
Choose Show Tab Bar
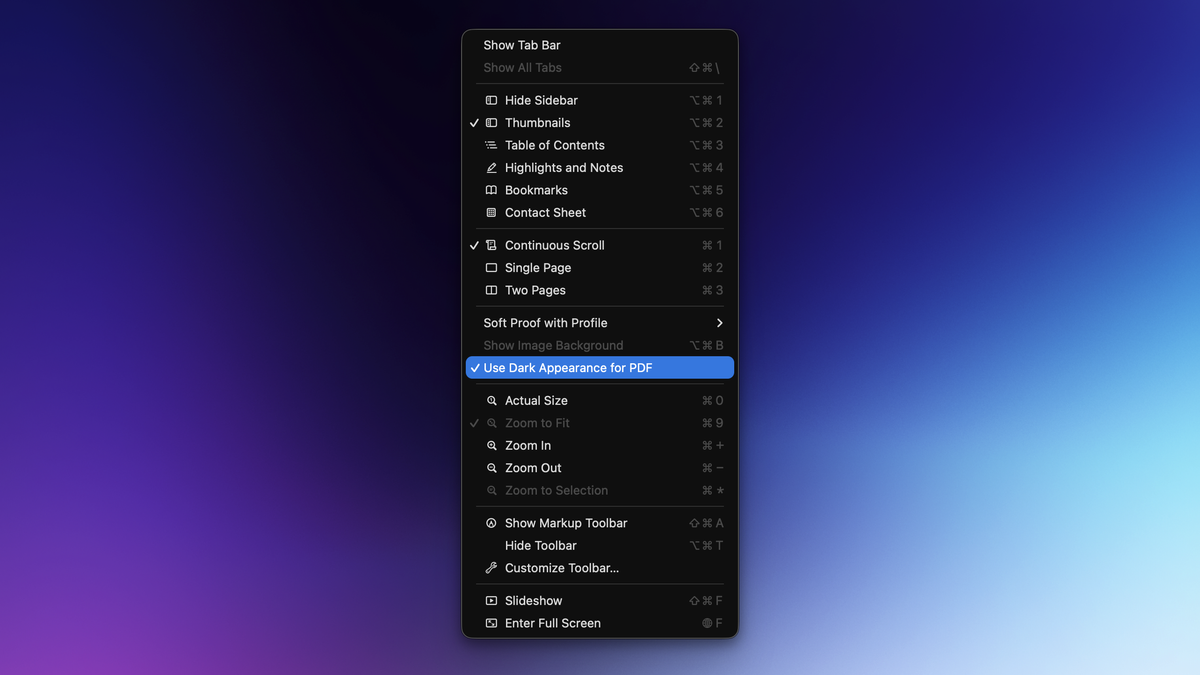coord(522,45)
